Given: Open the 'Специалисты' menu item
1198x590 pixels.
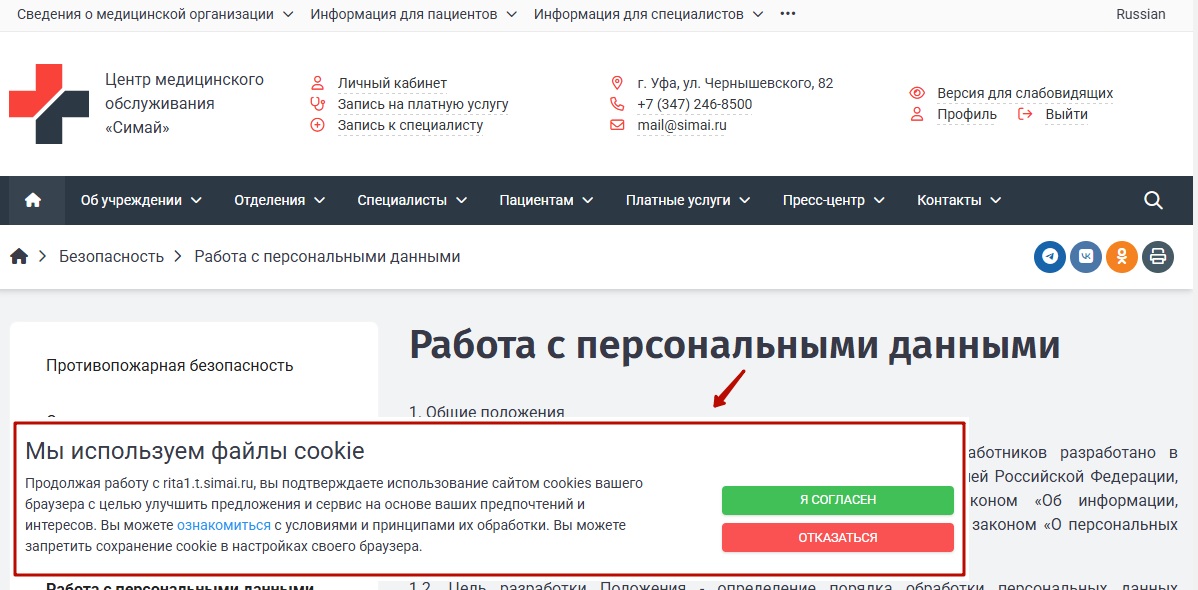Looking at the screenshot, I should (412, 200).
